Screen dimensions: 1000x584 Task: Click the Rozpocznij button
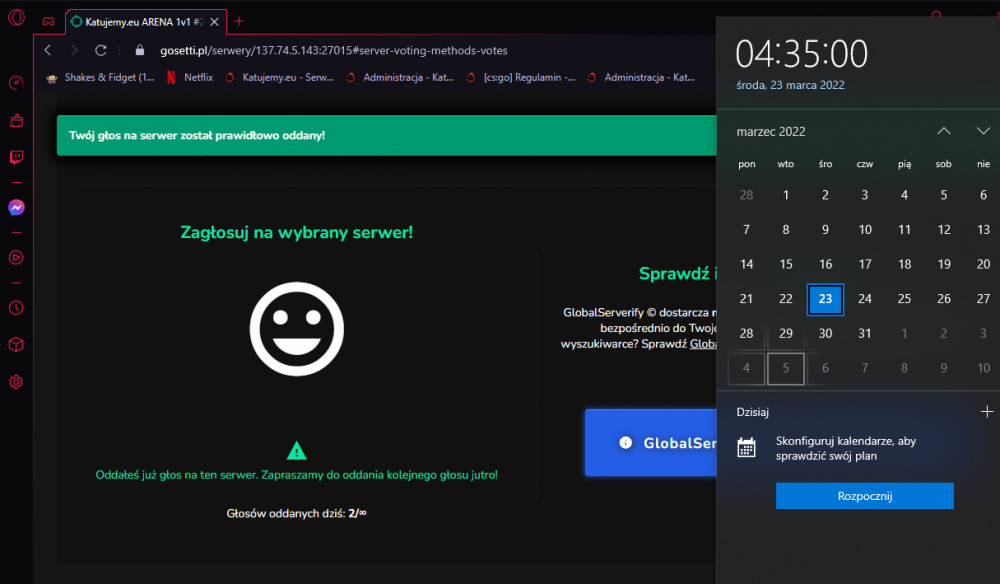pyautogui.click(x=864, y=496)
